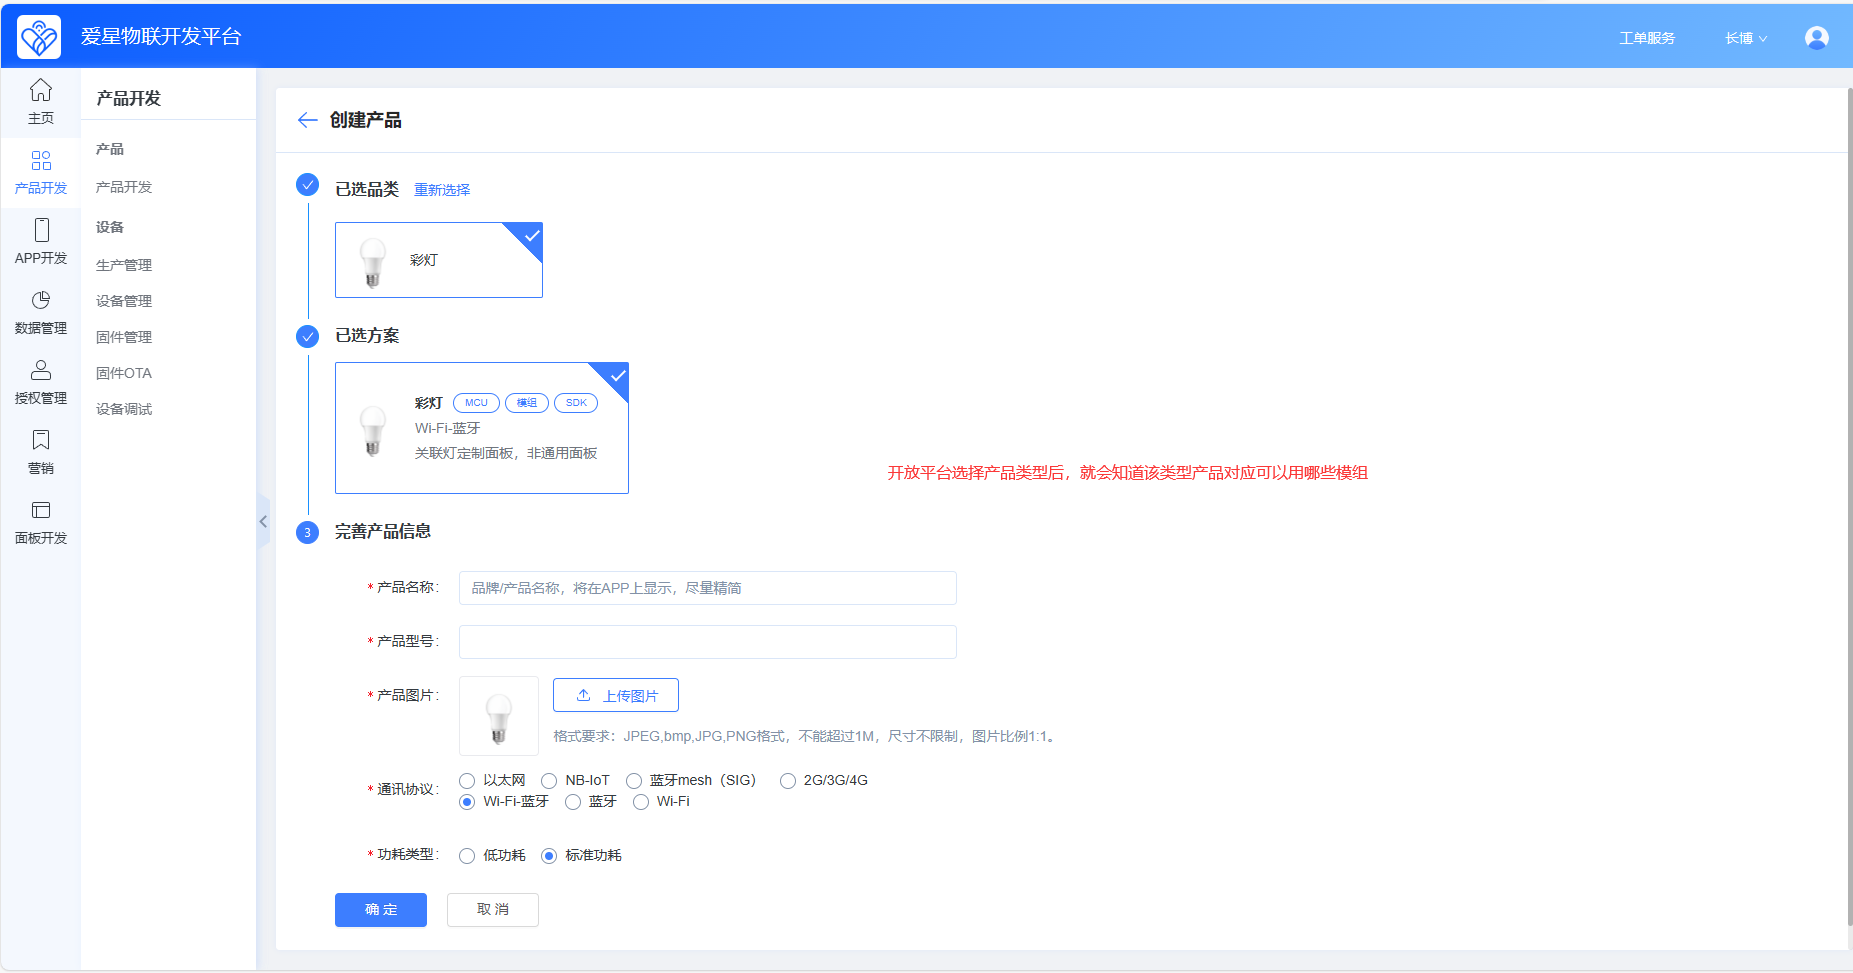Image resolution: width=1853 pixels, height=973 pixels.
Task: Click the back arrow beside 创建产品
Action: 308,120
